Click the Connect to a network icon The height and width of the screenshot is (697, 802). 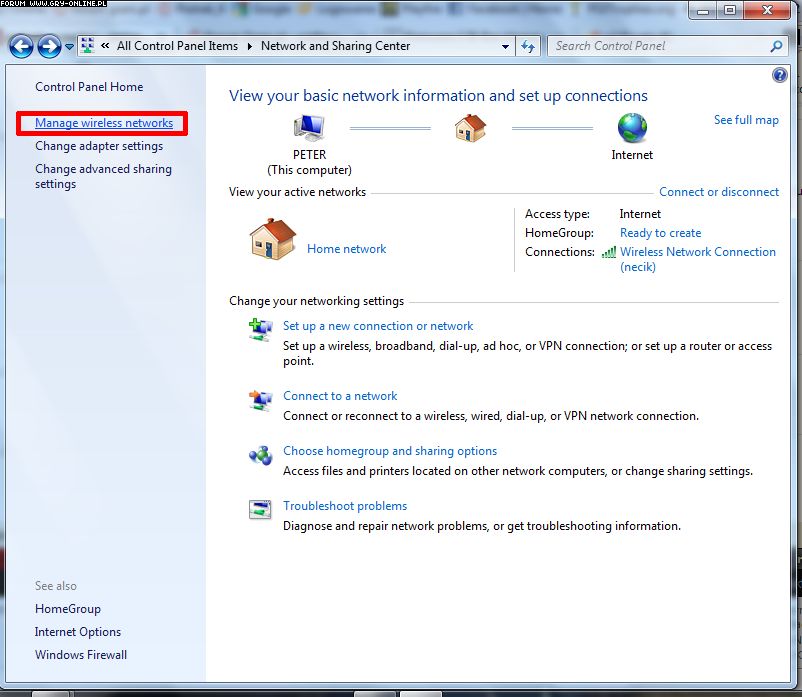coord(260,399)
